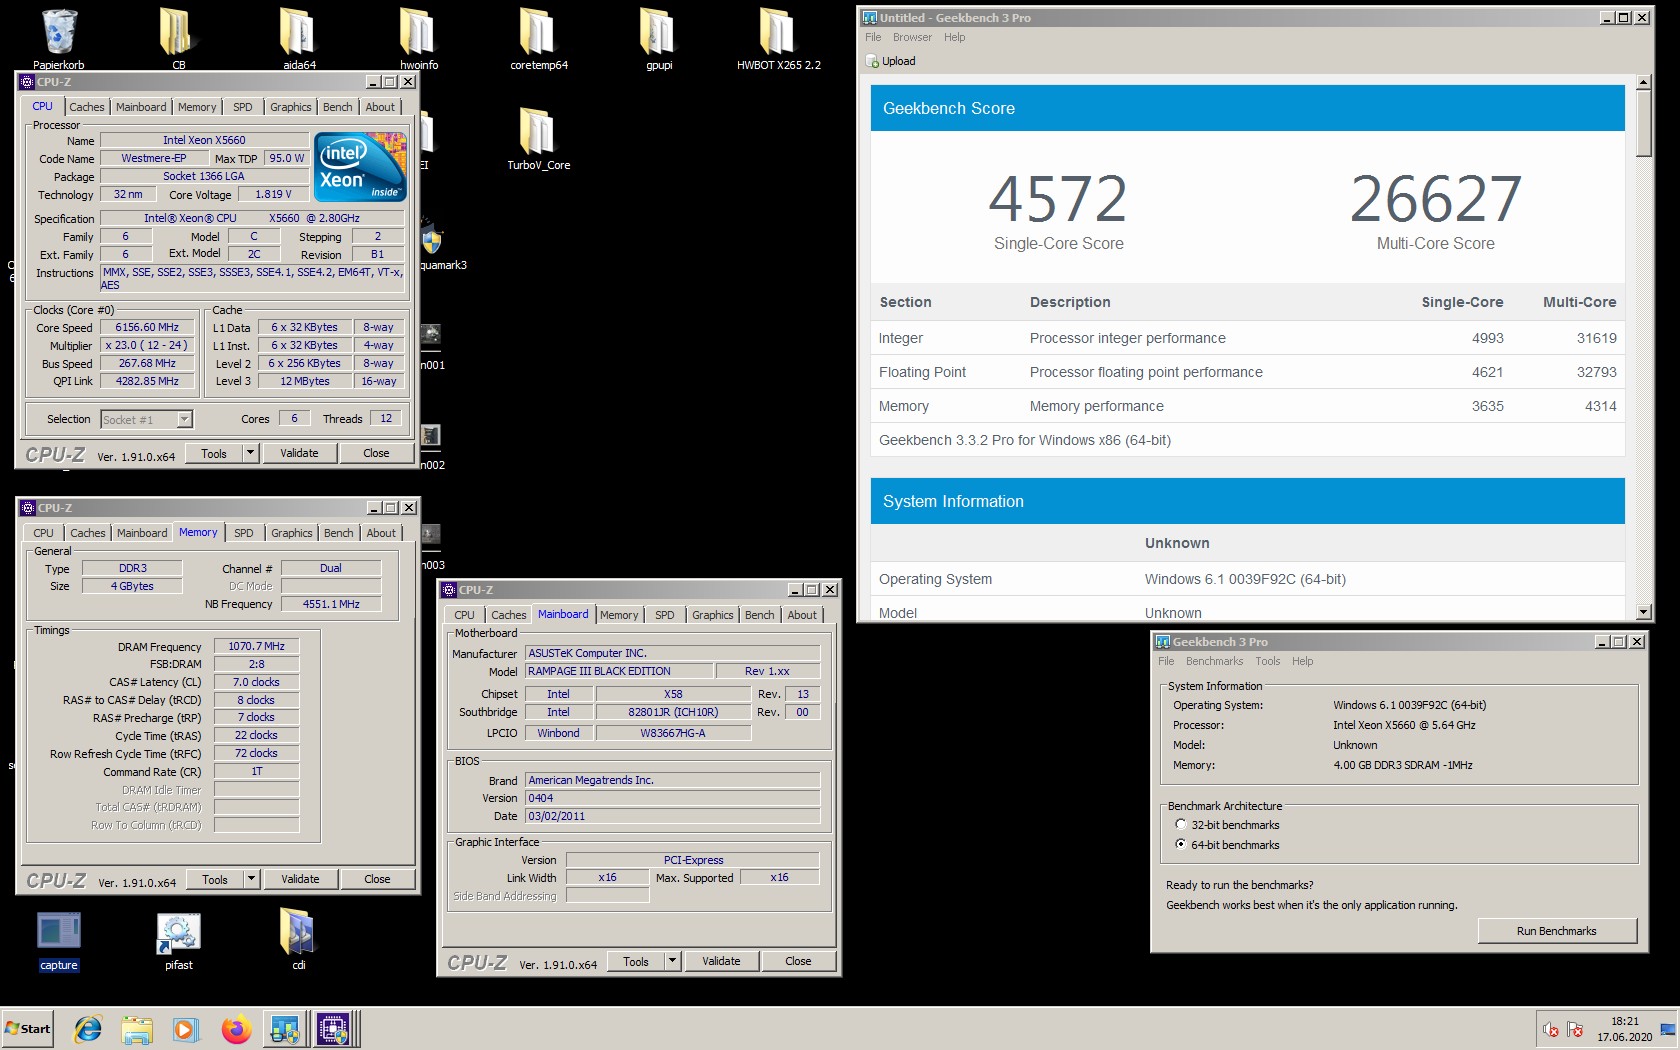Click the RAMPAGE III BLACK EDITION model field
Image resolution: width=1680 pixels, height=1050 pixels.
pyautogui.click(x=618, y=671)
